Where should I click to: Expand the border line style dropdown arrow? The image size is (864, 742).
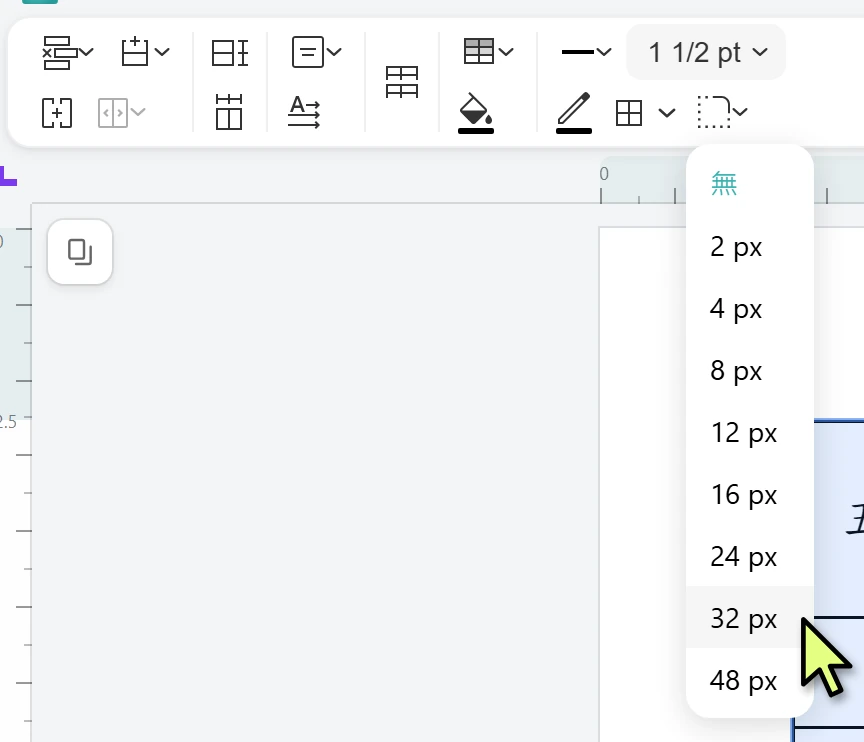pyautogui.click(x=604, y=52)
